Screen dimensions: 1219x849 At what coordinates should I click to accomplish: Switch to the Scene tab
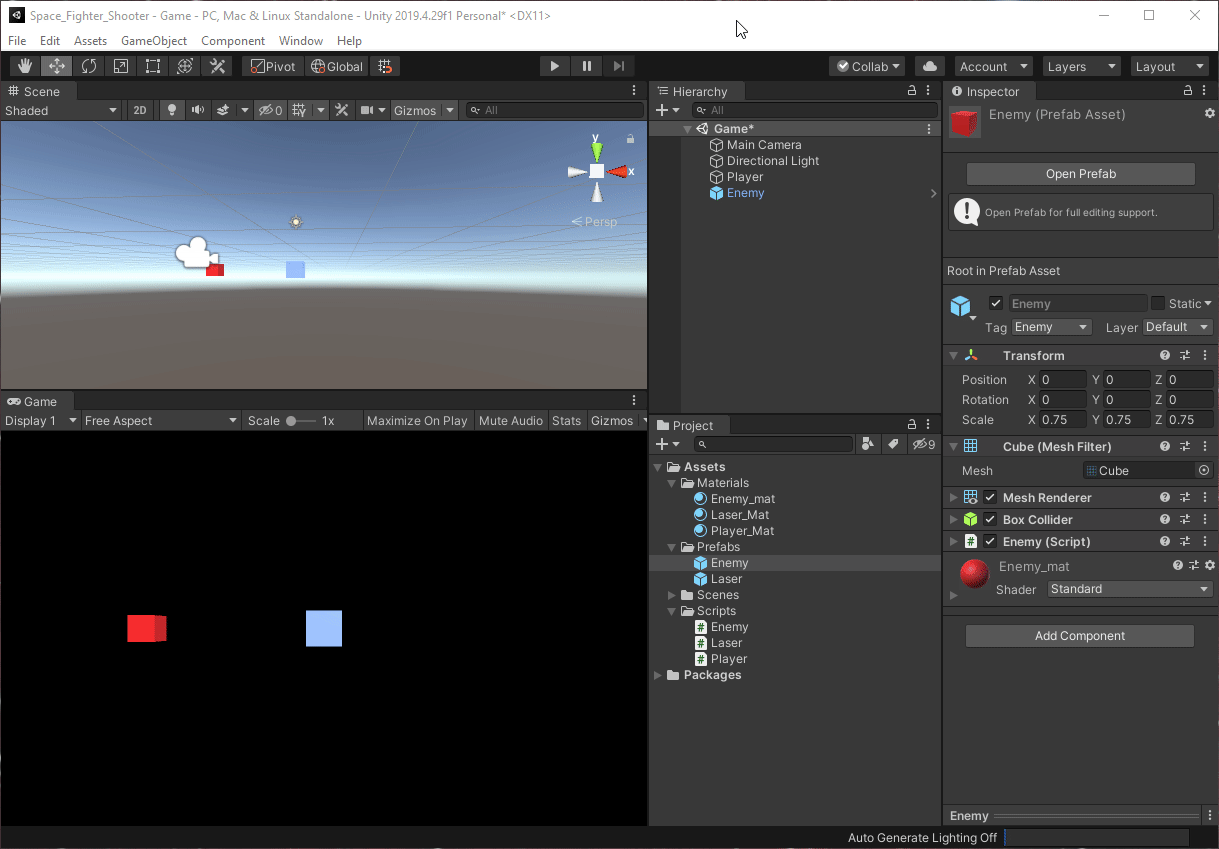coord(37,90)
